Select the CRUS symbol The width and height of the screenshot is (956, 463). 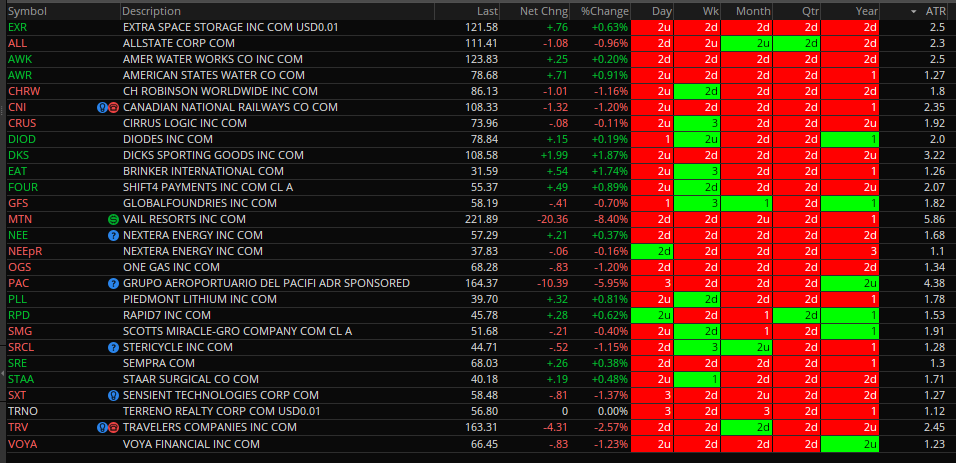[22, 123]
